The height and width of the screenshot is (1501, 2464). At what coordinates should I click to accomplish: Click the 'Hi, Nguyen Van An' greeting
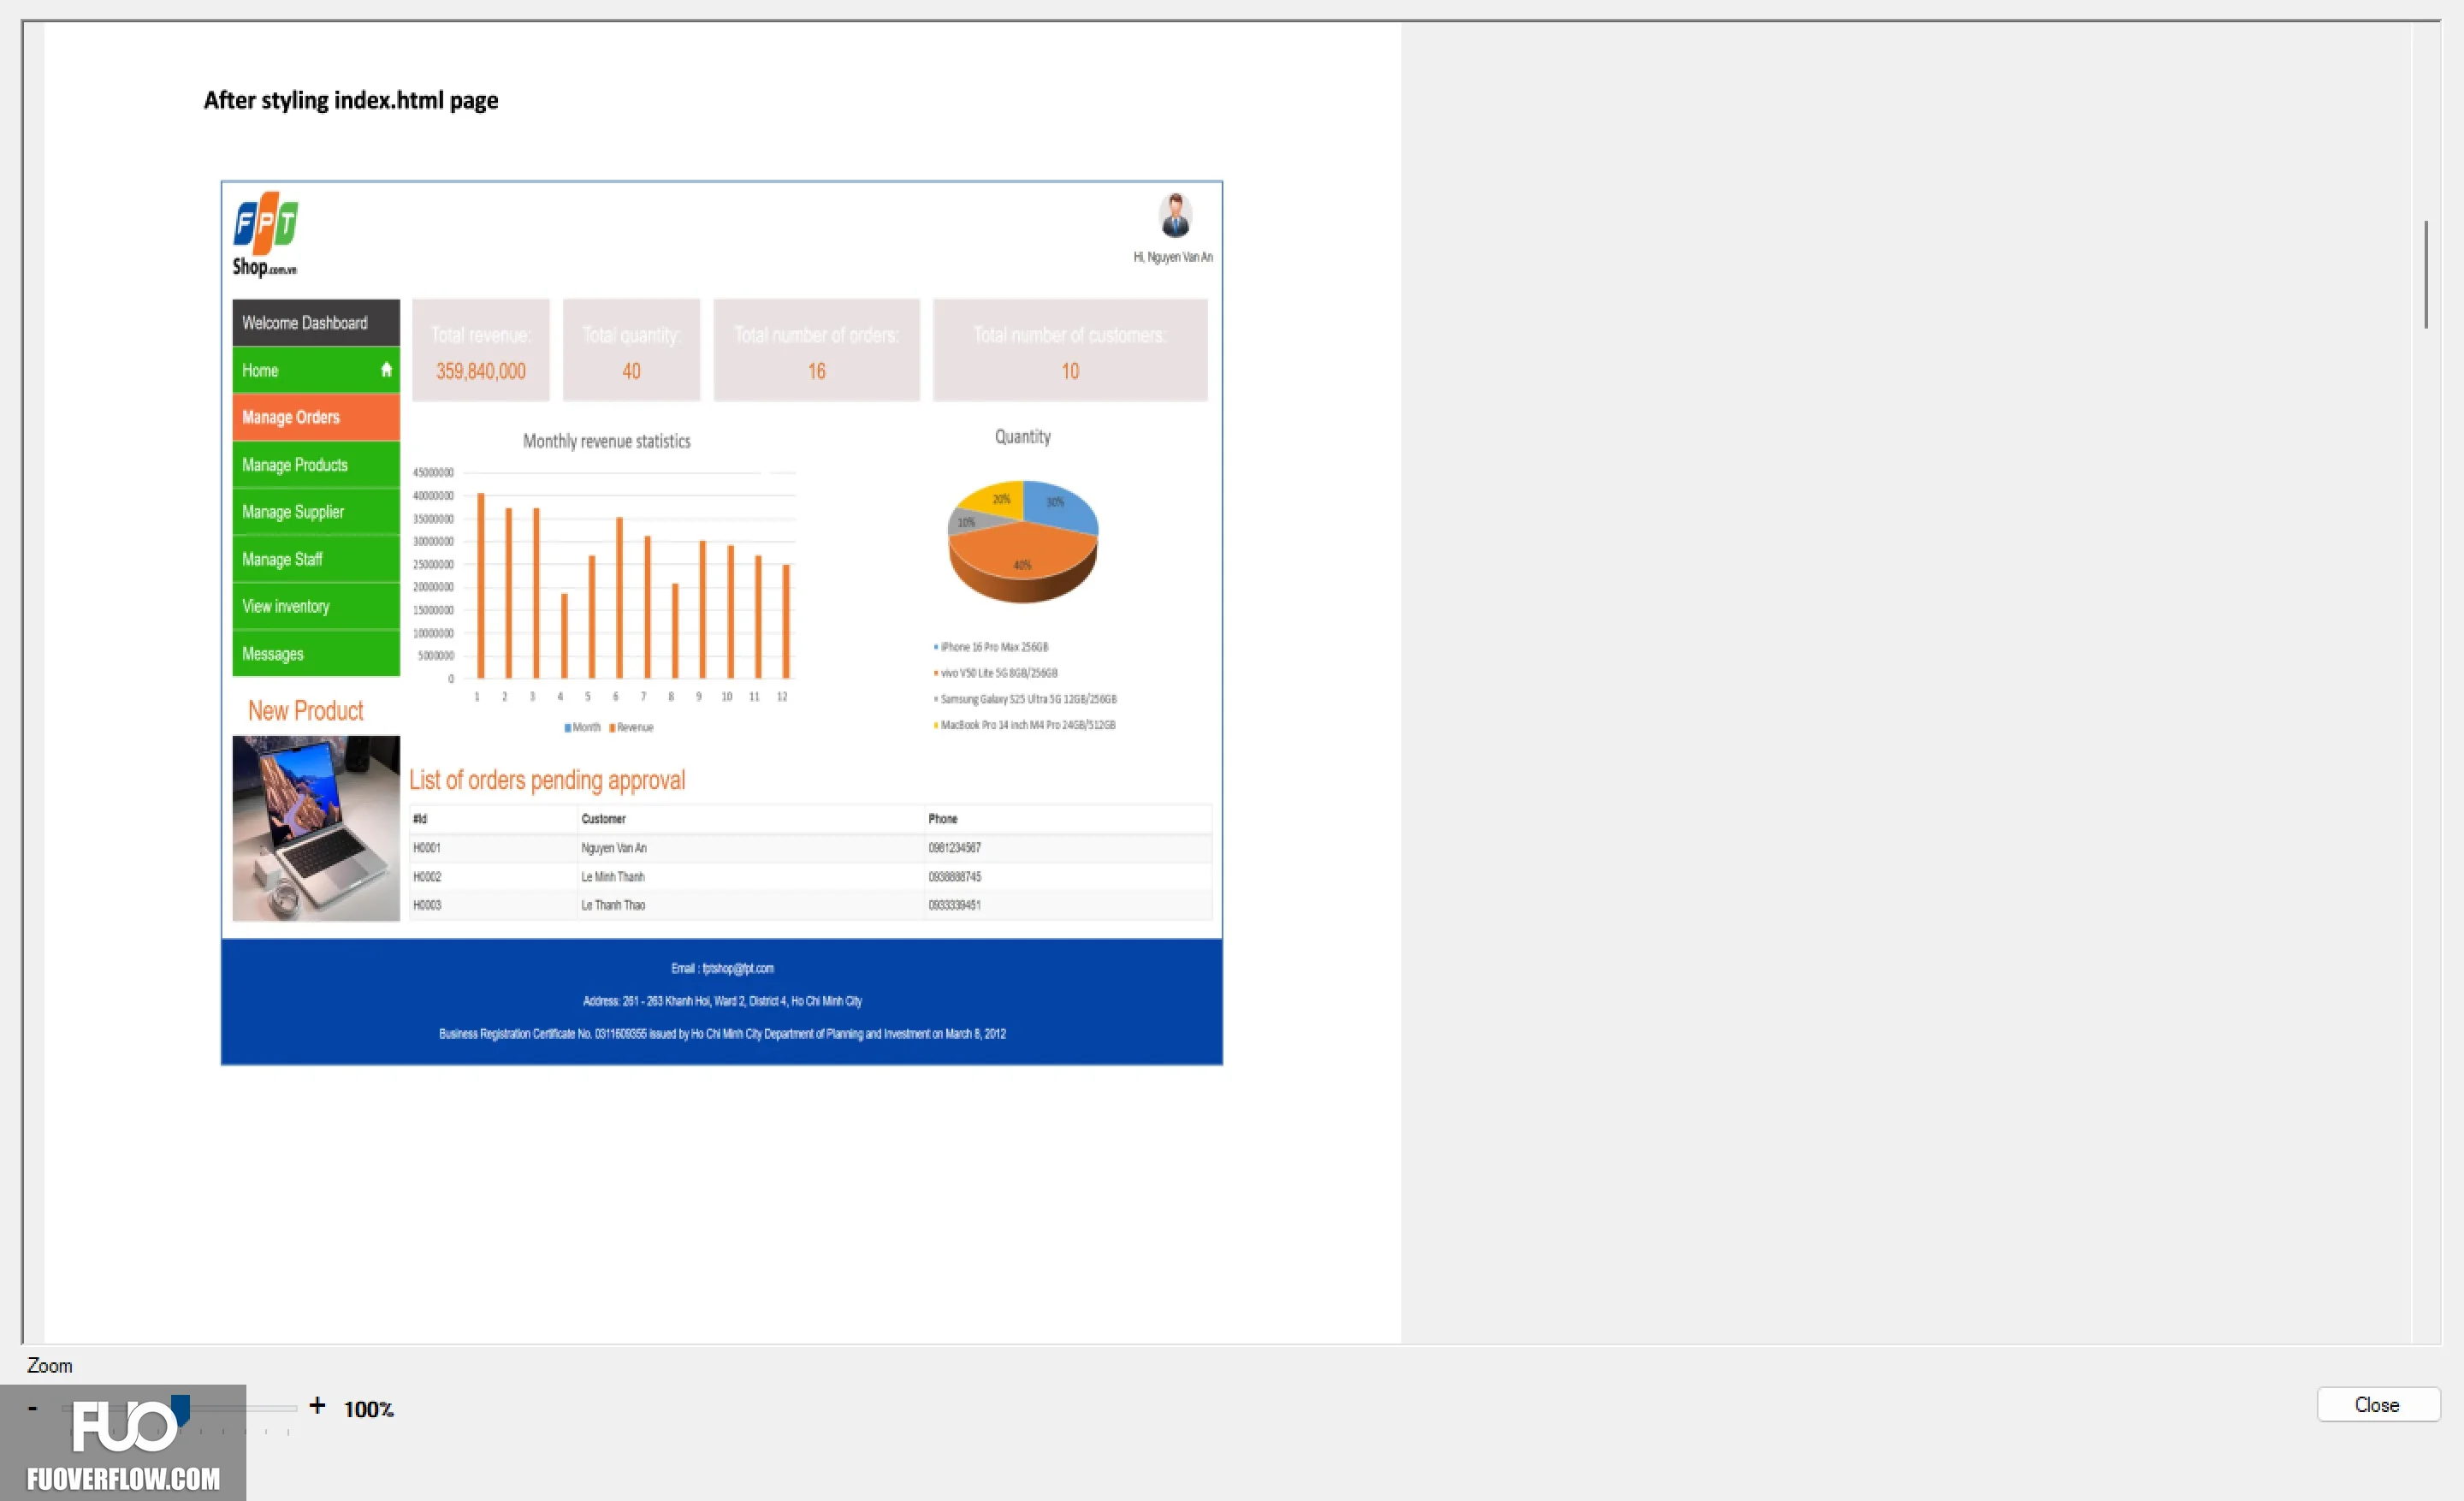coord(1173,257)
